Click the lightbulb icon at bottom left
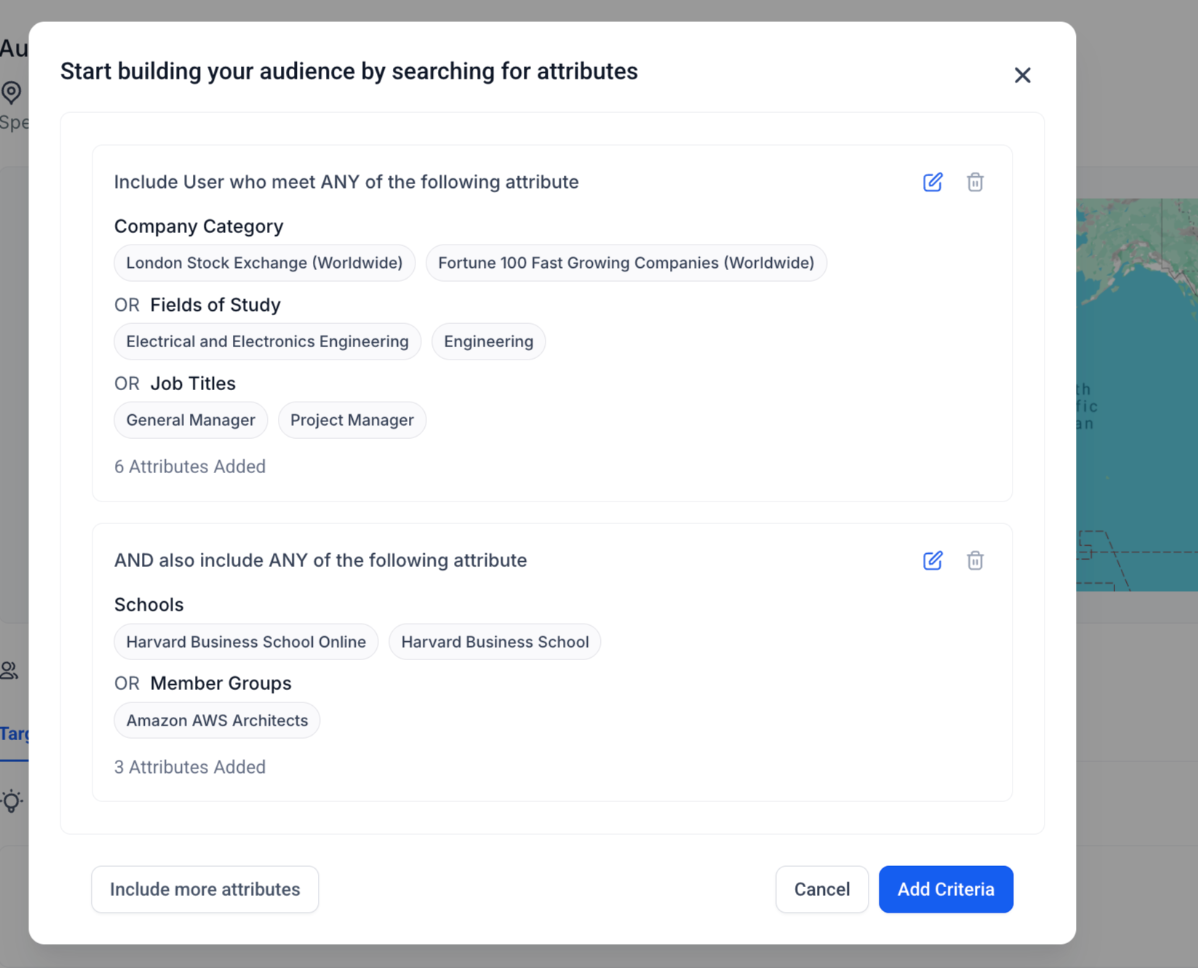The width and height of the screenshot is (1198, 968). coord(11,801)
